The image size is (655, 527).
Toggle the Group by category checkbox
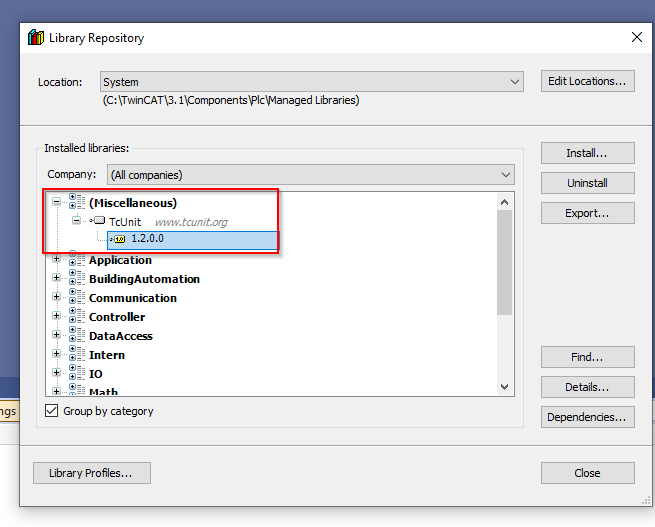pos(51,410)
